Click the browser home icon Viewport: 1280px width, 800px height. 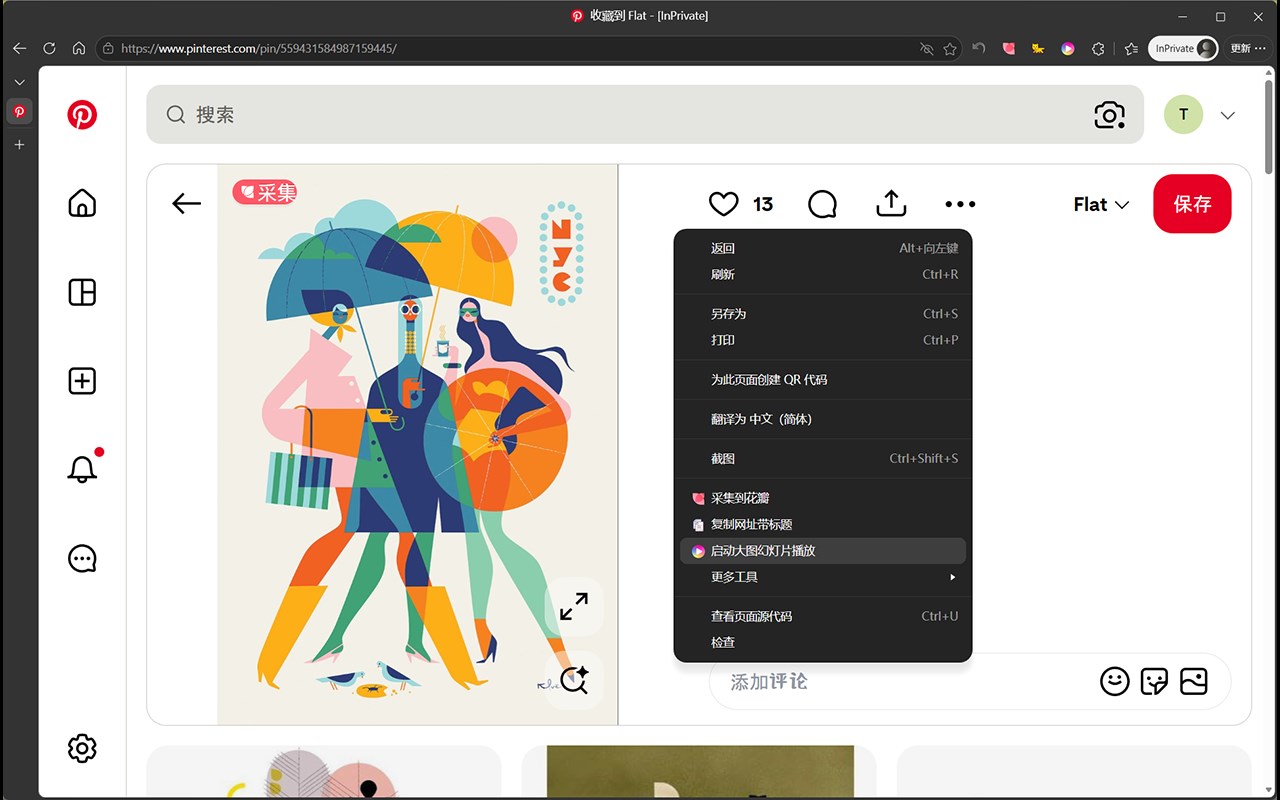tap(79, 48)
